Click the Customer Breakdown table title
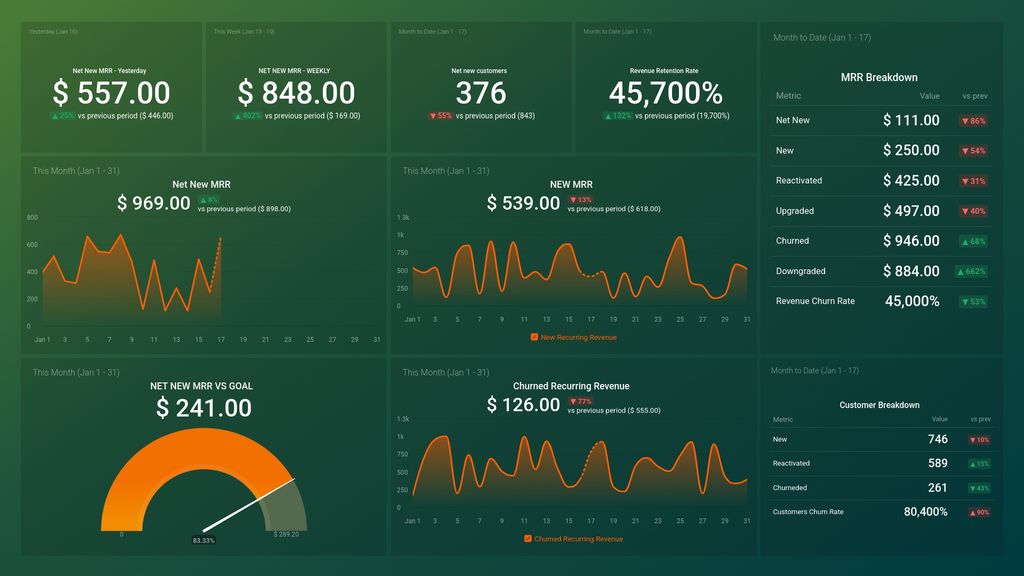This screenshot has height=576, width=1024. pos(879,405)
